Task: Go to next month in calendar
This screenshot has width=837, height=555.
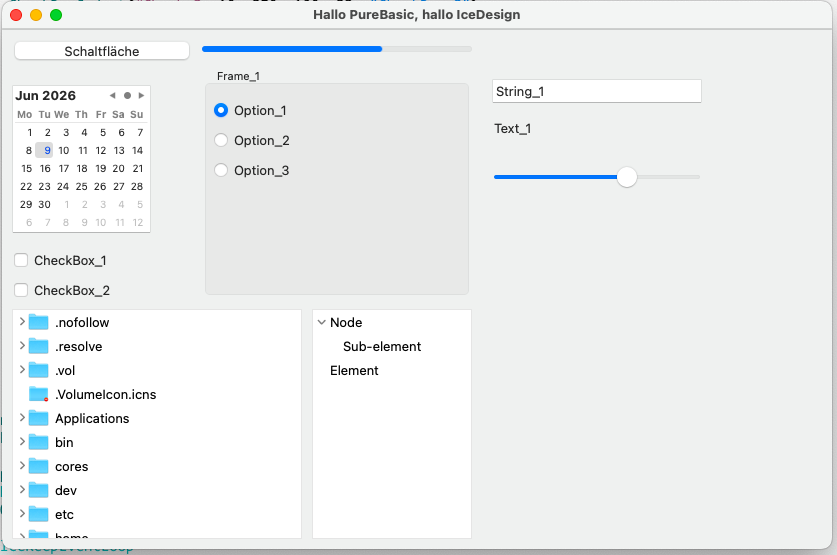Action: [x=141, y=96]
